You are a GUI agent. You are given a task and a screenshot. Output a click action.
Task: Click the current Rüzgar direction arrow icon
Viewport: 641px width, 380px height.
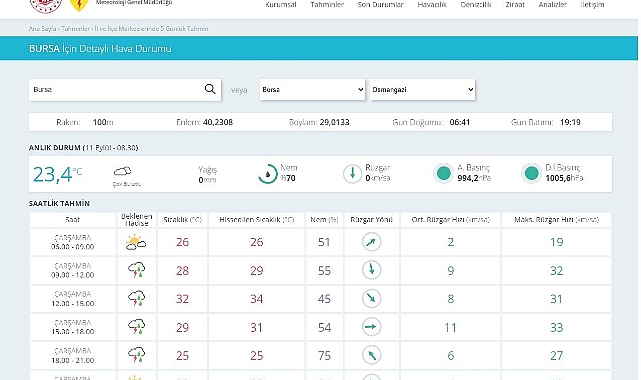pyautogui.click(x=352, y=174)
